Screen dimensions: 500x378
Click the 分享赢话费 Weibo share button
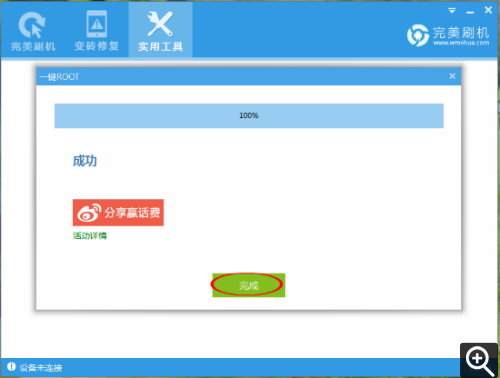coord(118,213)
